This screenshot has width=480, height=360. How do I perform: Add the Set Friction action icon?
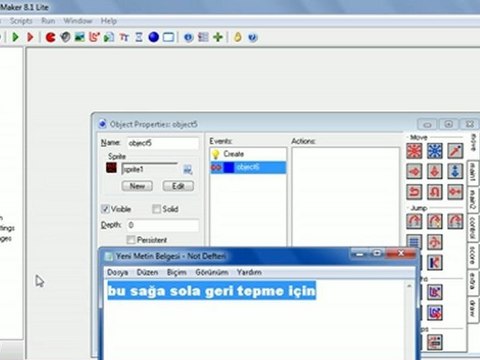(455, 192)
